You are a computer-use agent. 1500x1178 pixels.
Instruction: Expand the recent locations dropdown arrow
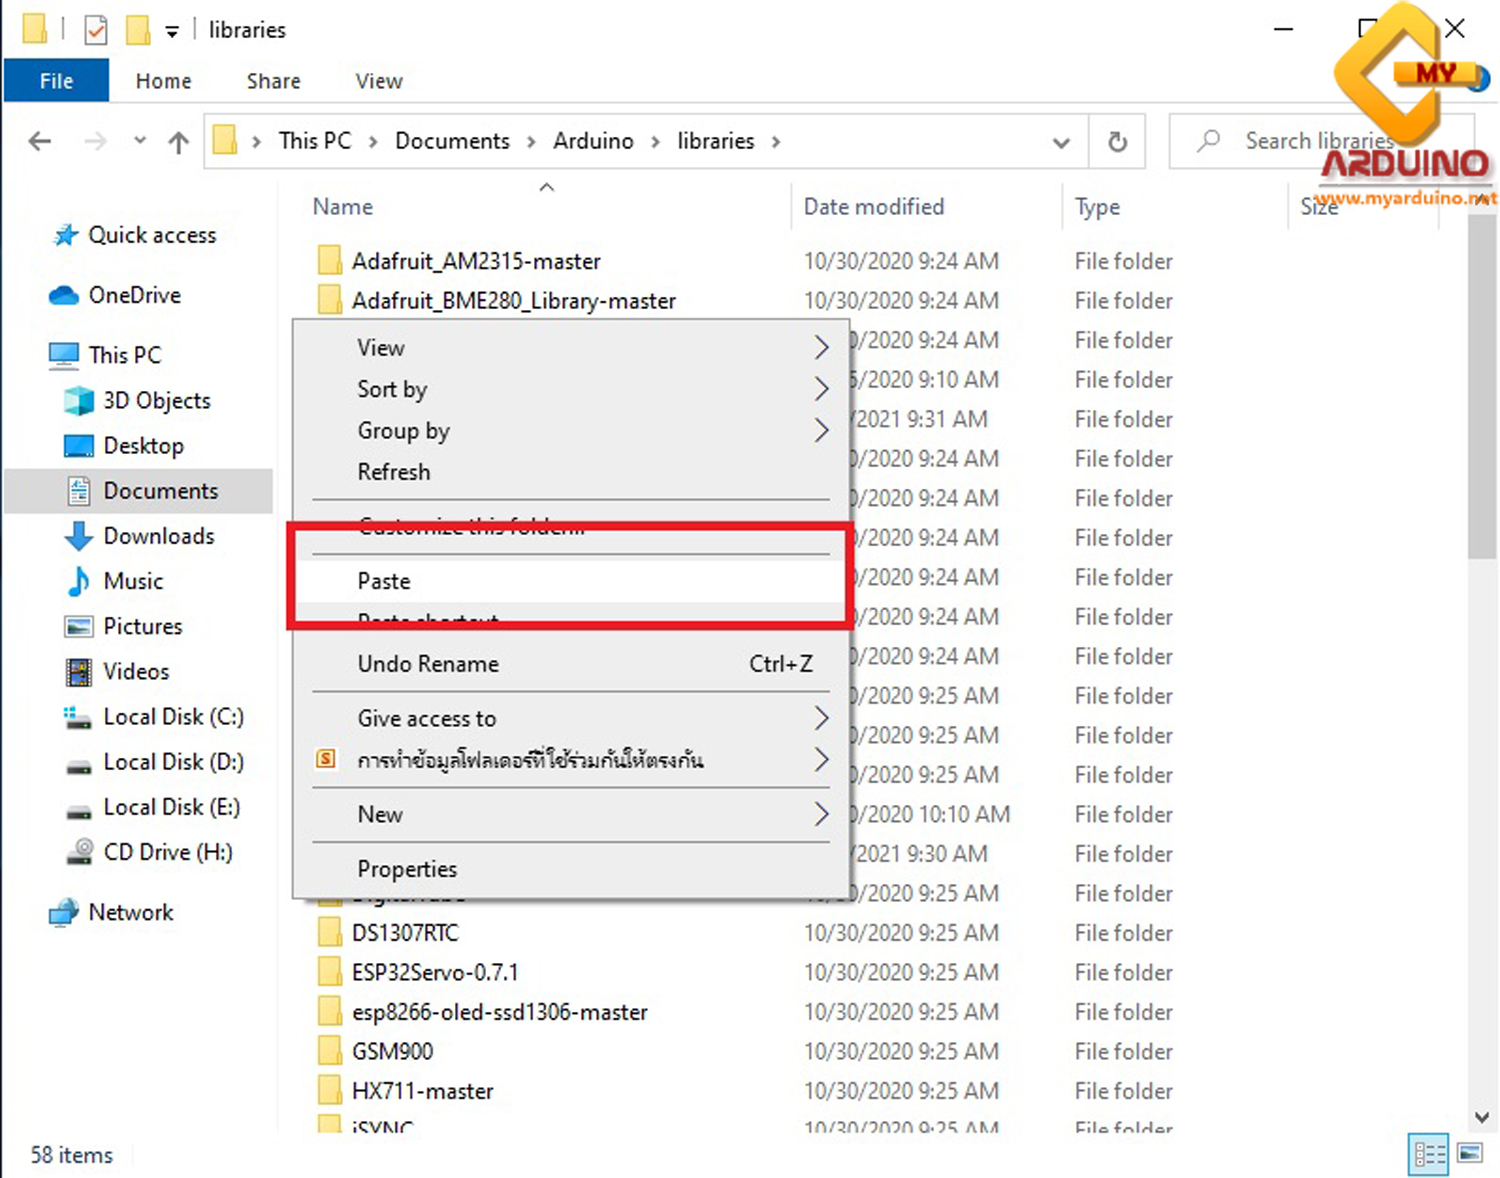click(x=140, y=141)
